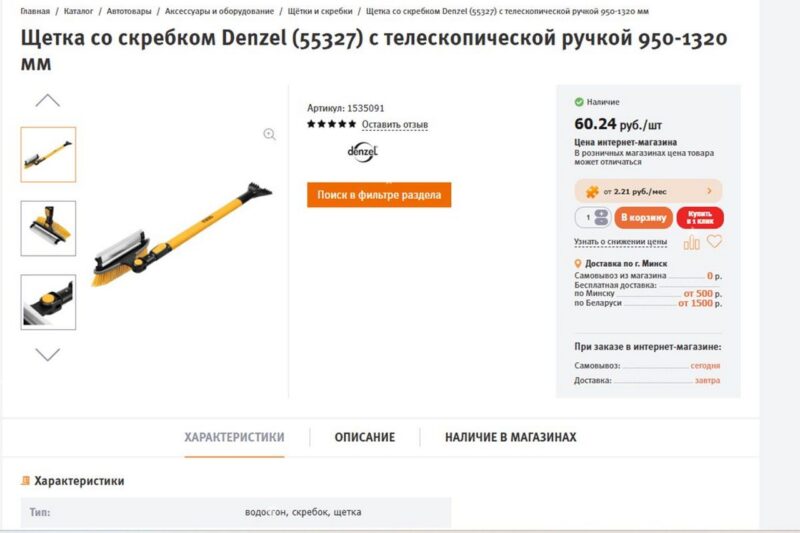Show previous thumbnails with up chevron
Image resolution: width=800 pixels, height=533 pixels.
click(47, 100)
